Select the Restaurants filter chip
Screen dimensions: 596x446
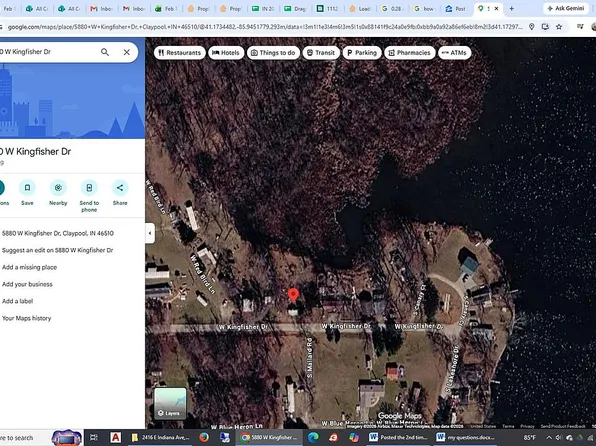tap(180, 53)
